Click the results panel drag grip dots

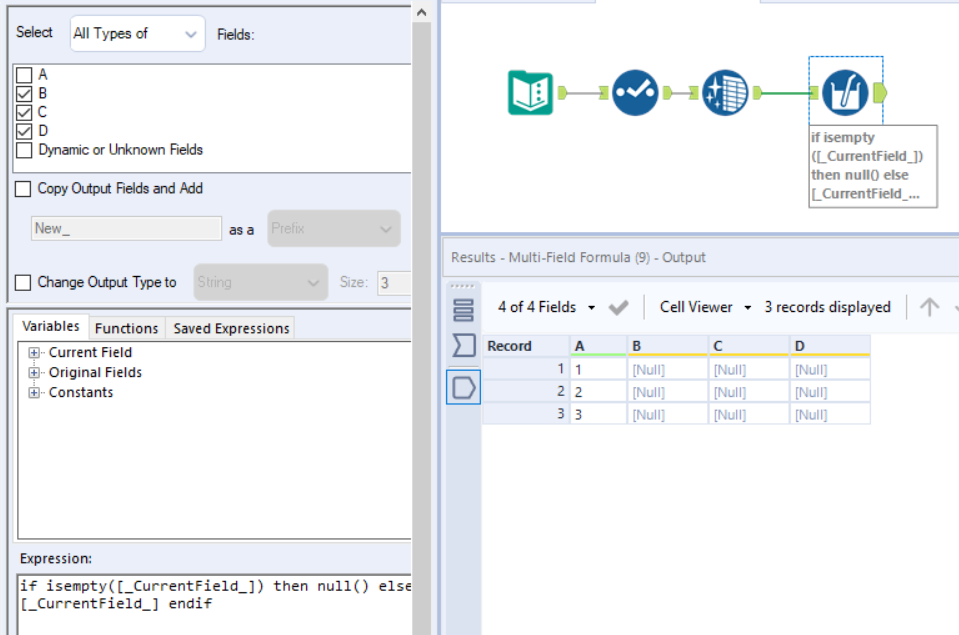tap(462, 286)
